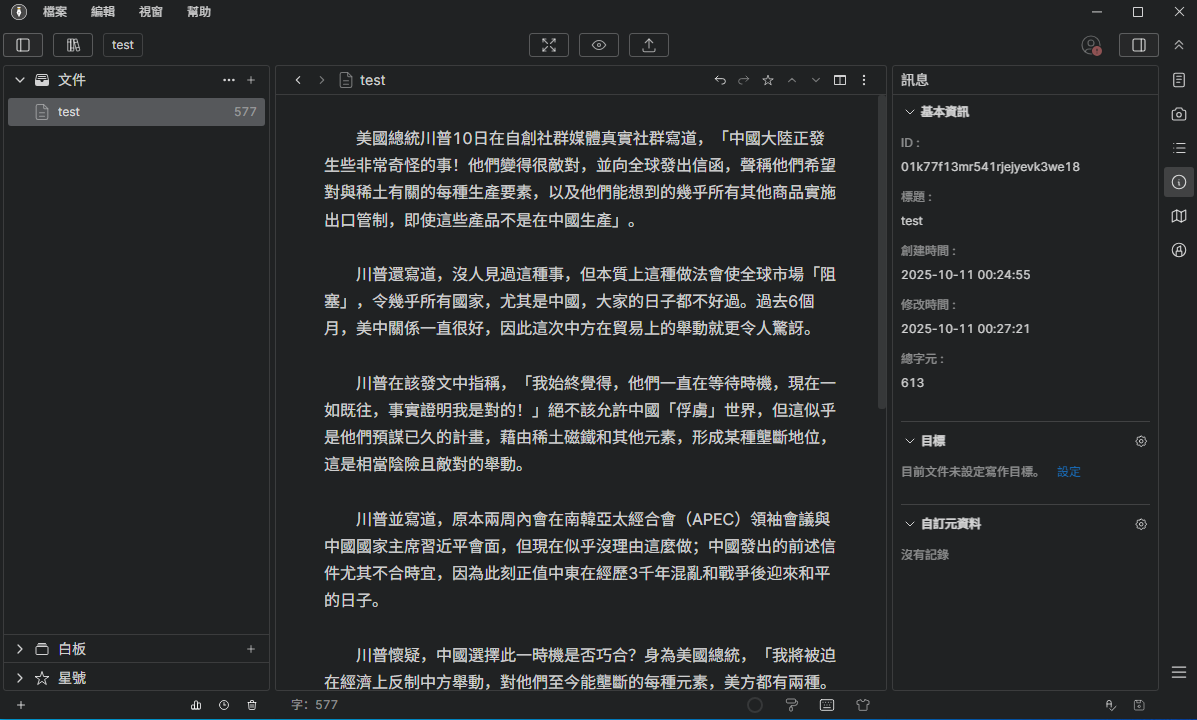The width and height of the screenshot is (1197, 720).
Task: Click the star bookmark icon in editor header
Action: [x=768, y=80]
